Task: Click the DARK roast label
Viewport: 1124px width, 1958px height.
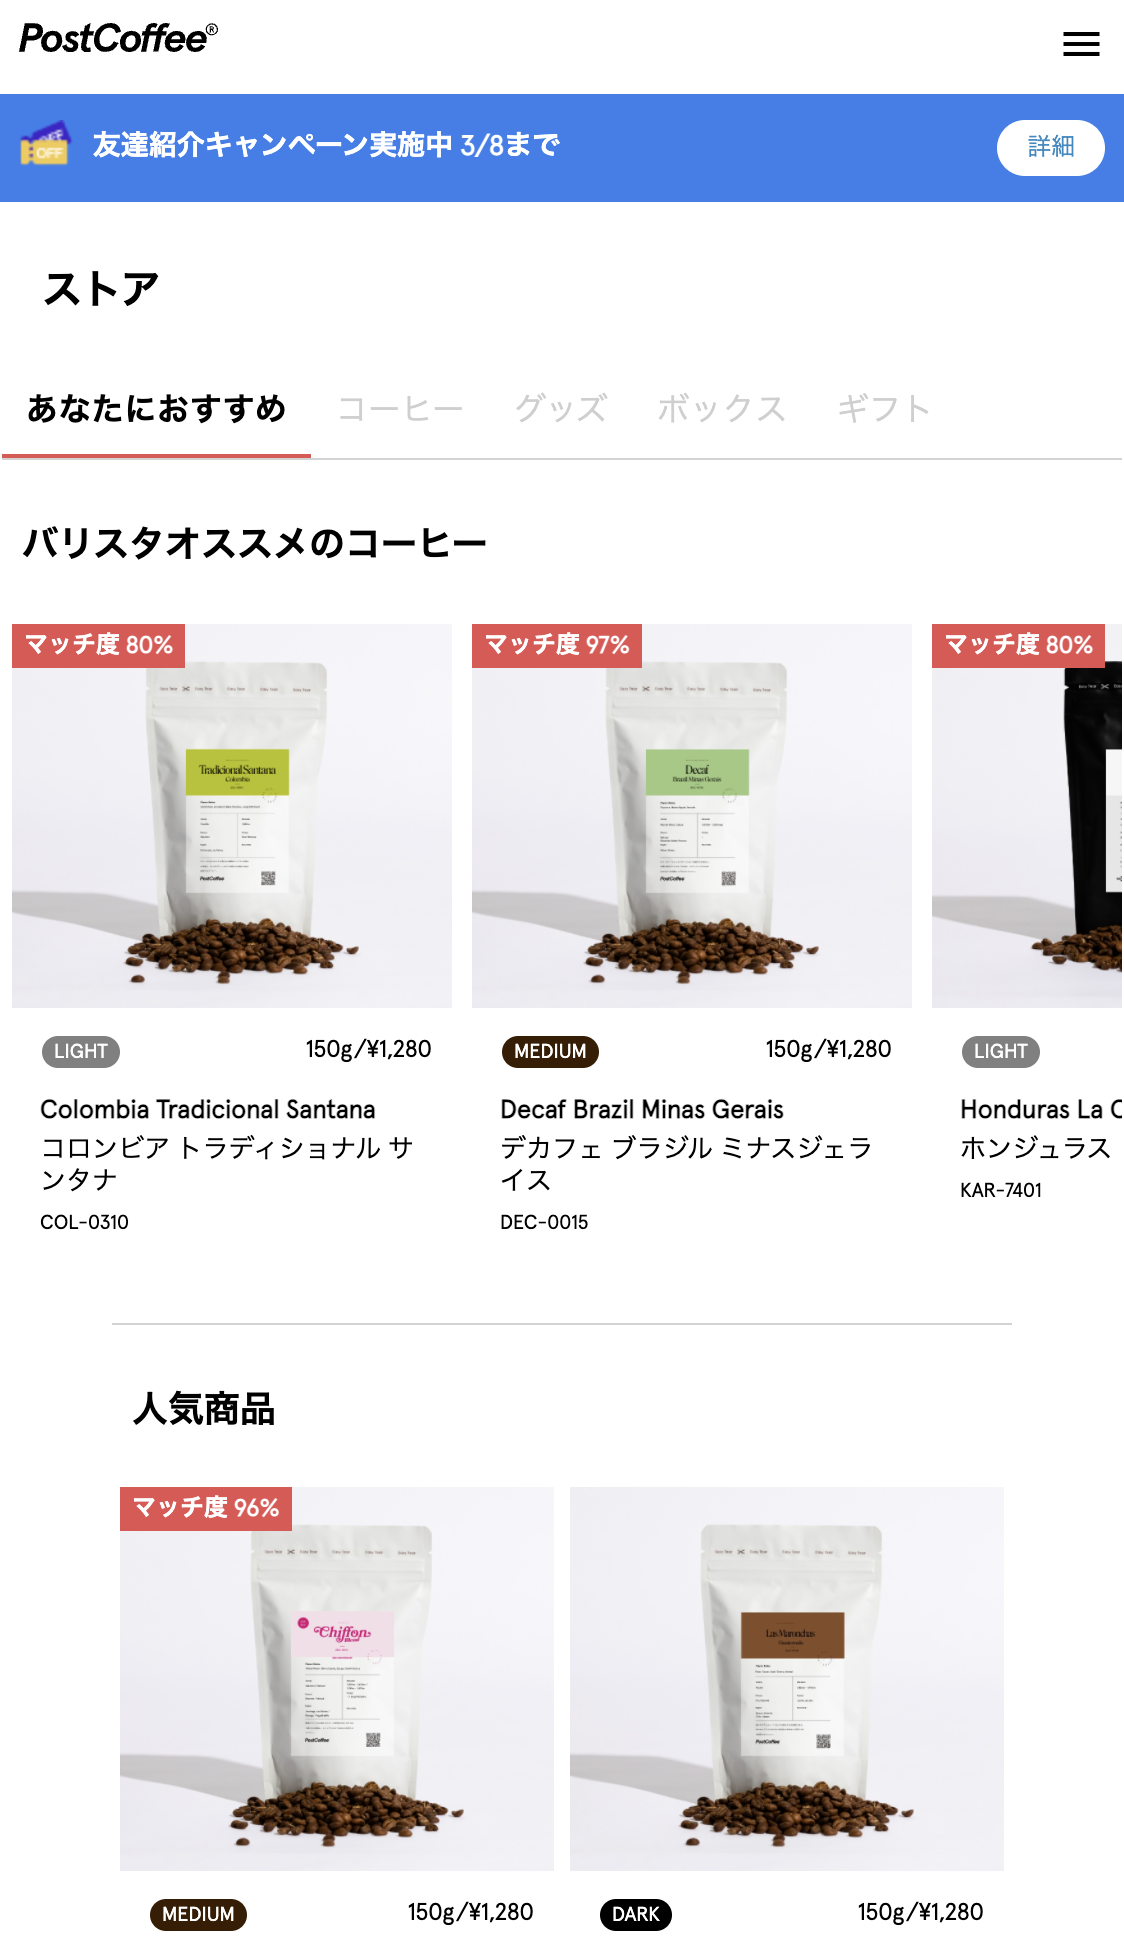Action: pos(636,1914)
